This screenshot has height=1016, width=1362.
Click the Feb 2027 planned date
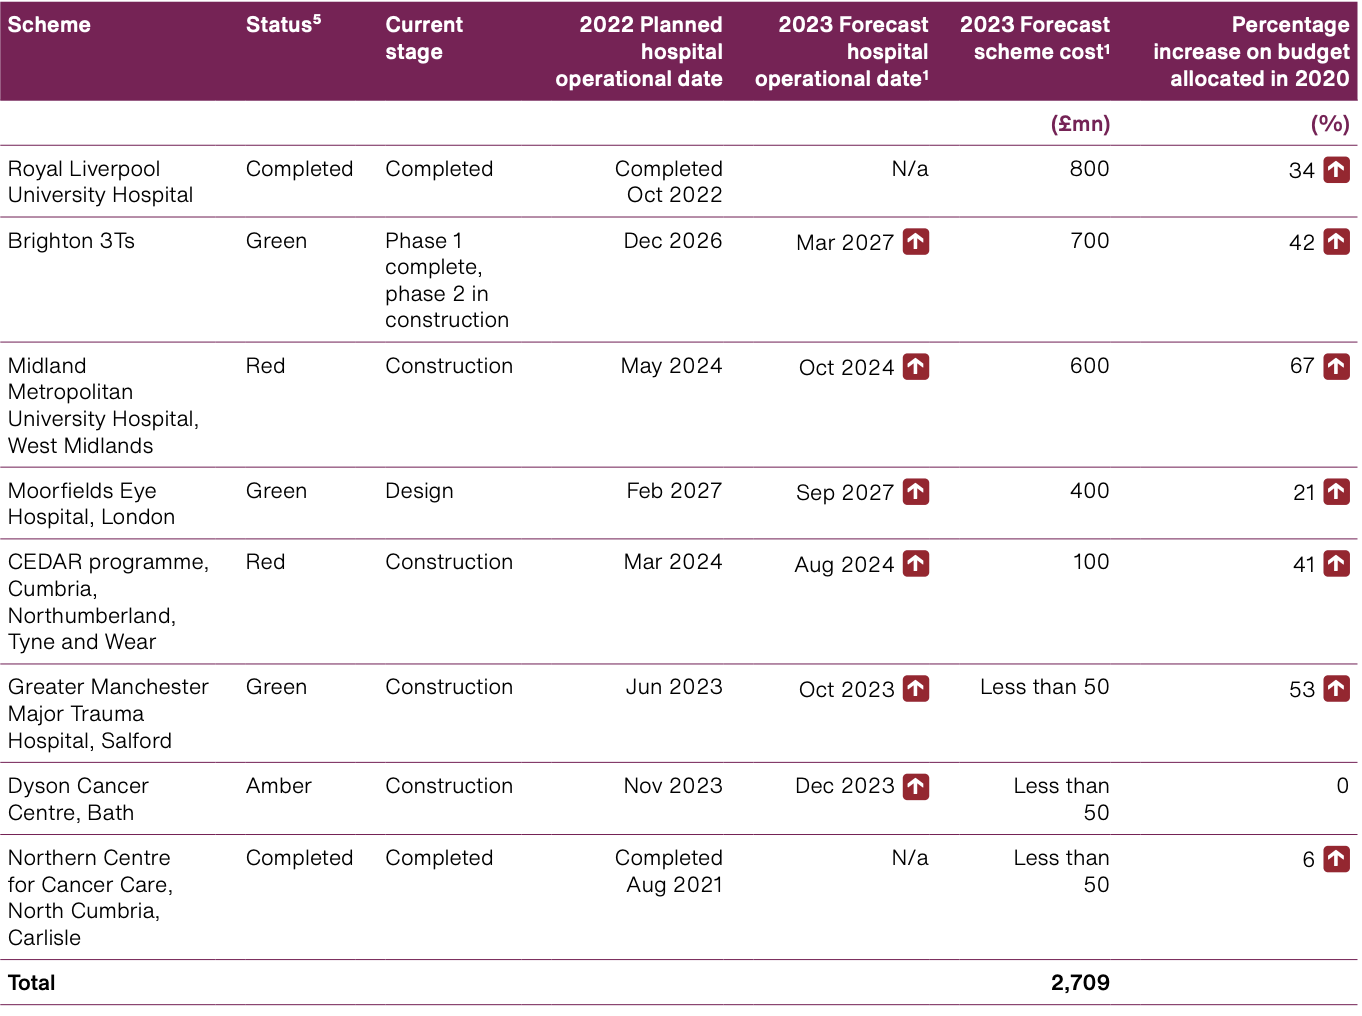tap(674, 491)
